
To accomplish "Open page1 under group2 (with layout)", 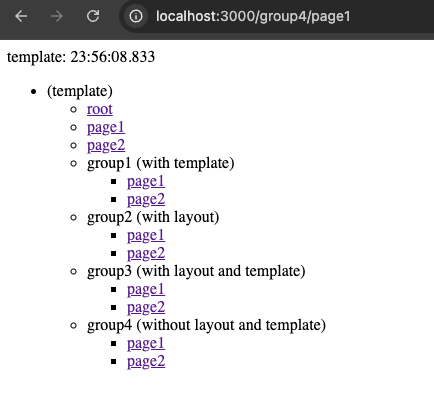I will [x=146, y=235].
